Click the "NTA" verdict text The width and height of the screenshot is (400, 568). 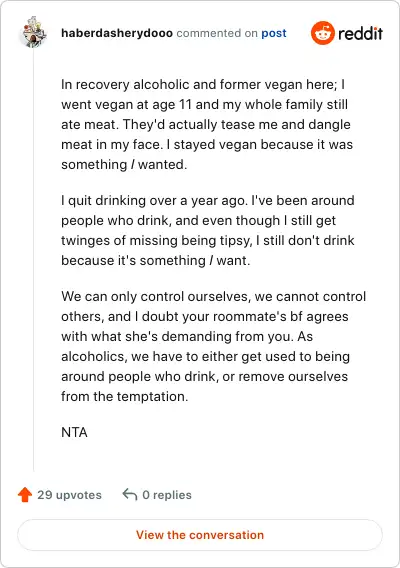(74, 432)
